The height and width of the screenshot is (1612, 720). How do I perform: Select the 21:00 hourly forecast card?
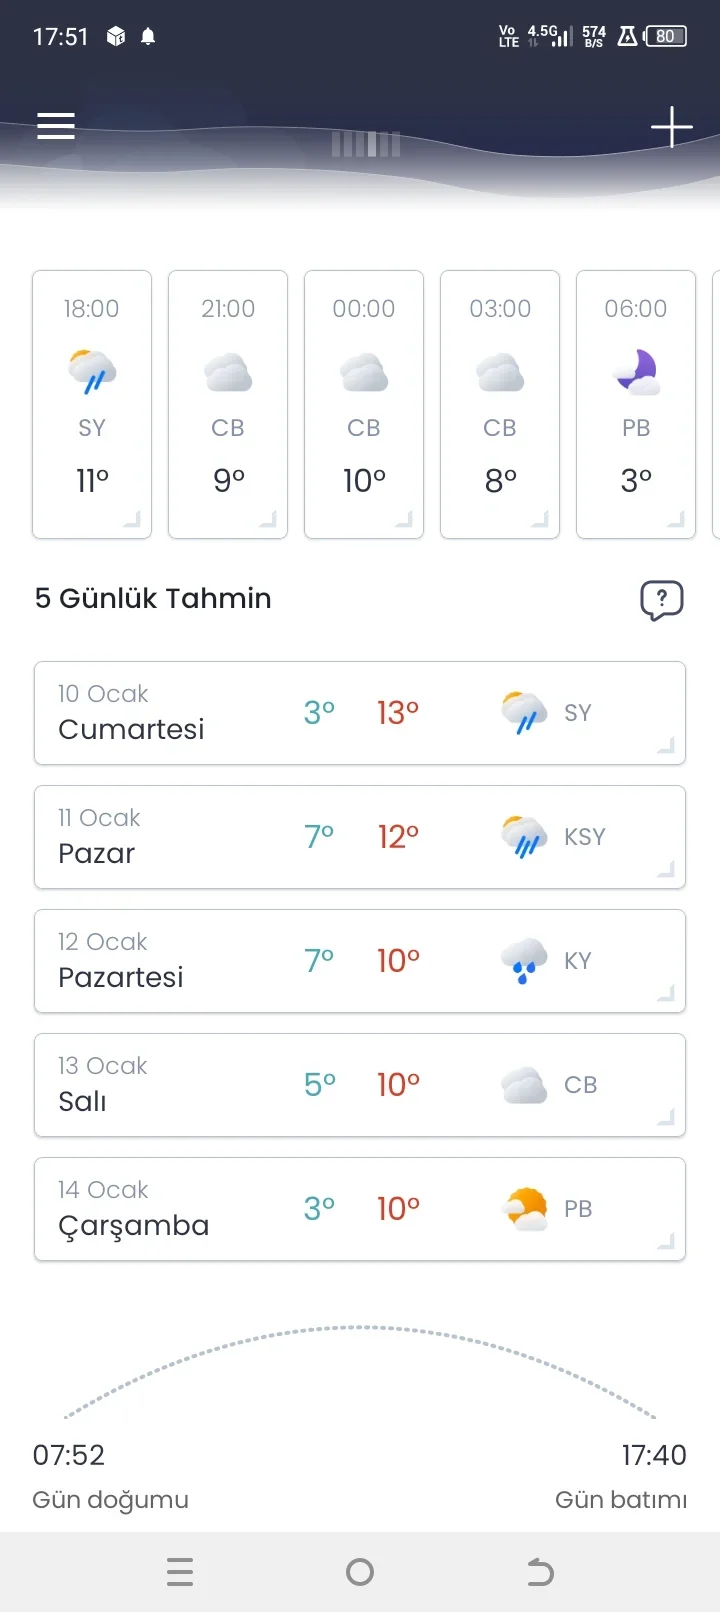(228, 404)
